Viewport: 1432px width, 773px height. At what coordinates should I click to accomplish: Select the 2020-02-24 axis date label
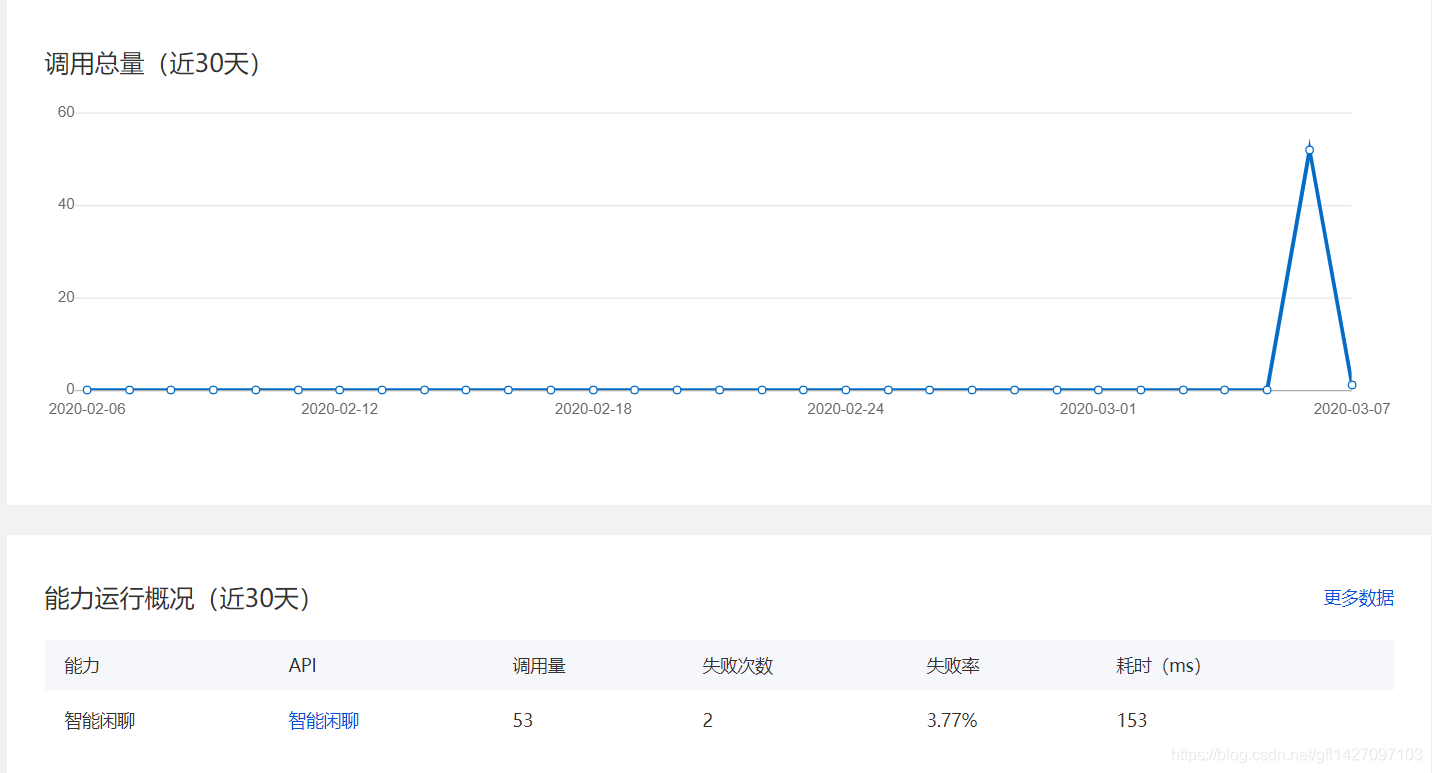(846, 409)
